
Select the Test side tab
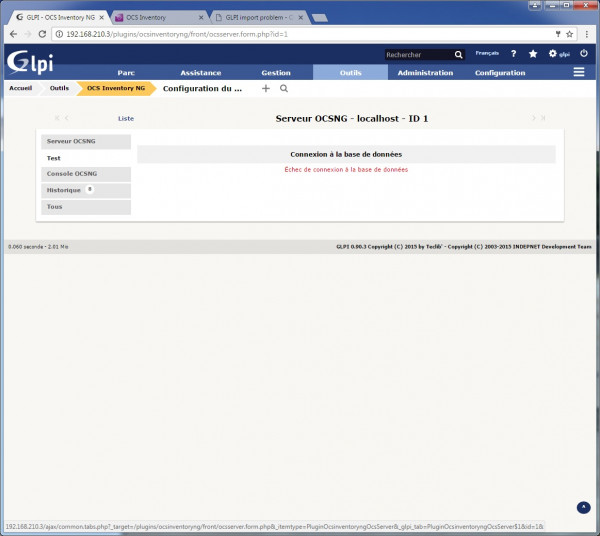pos(86,158)
